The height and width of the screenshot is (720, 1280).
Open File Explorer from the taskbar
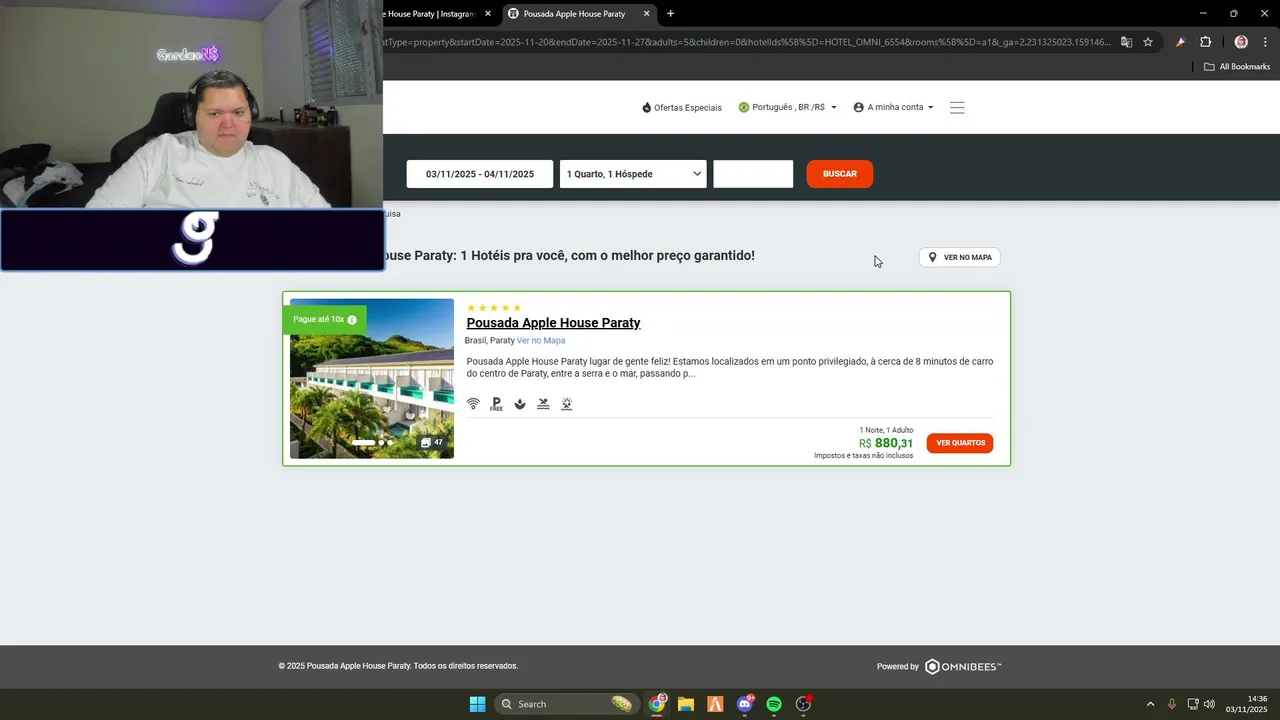[686, 704]
